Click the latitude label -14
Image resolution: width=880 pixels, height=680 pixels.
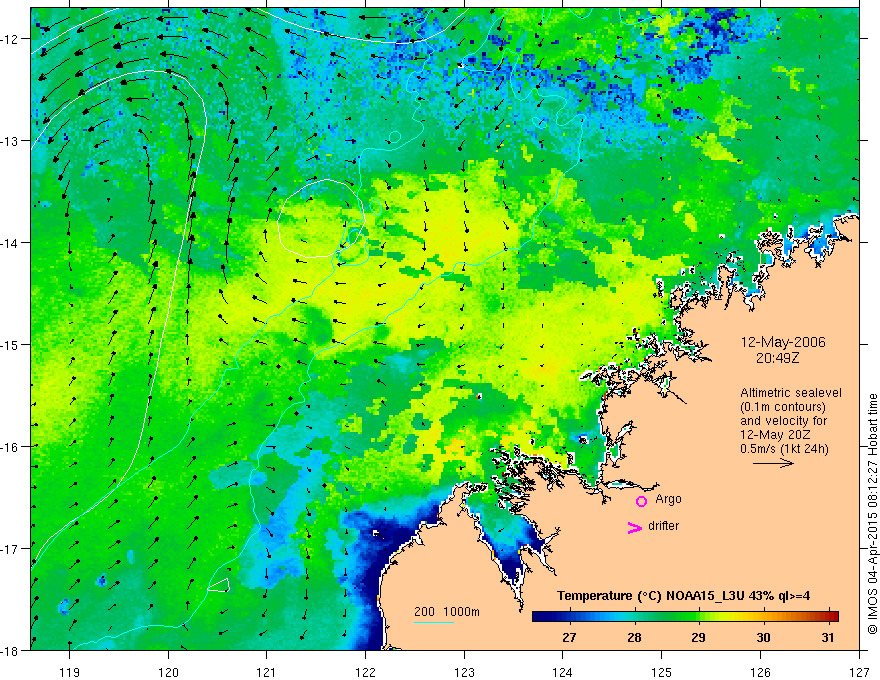pos(11,243)
